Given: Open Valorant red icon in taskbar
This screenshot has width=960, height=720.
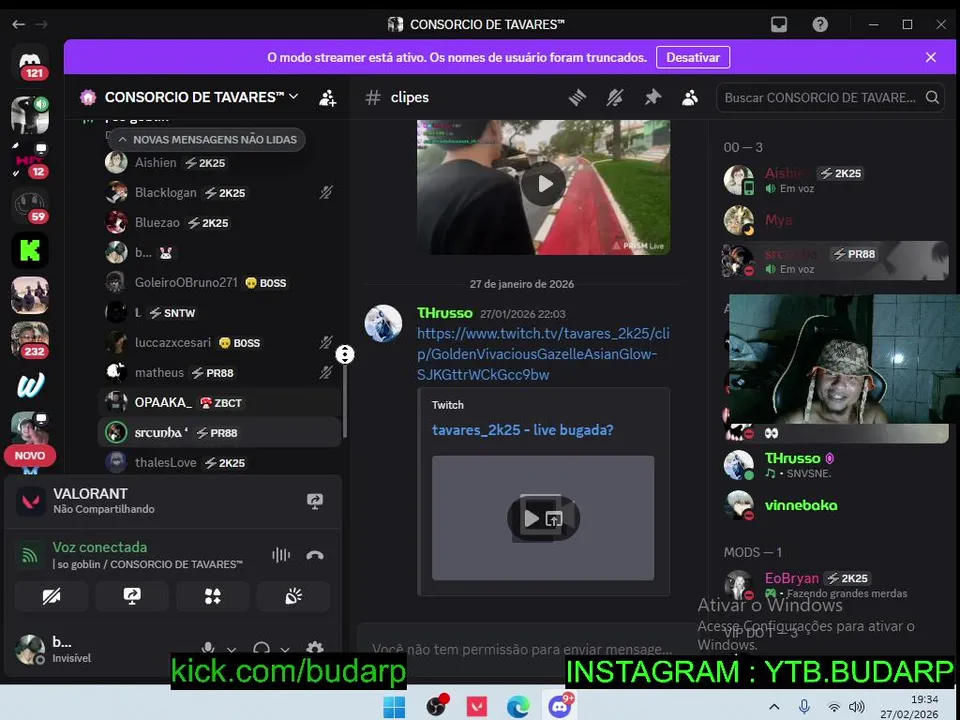Looking at the screenshot, I should pyautogui.click(x=477, y=707).
